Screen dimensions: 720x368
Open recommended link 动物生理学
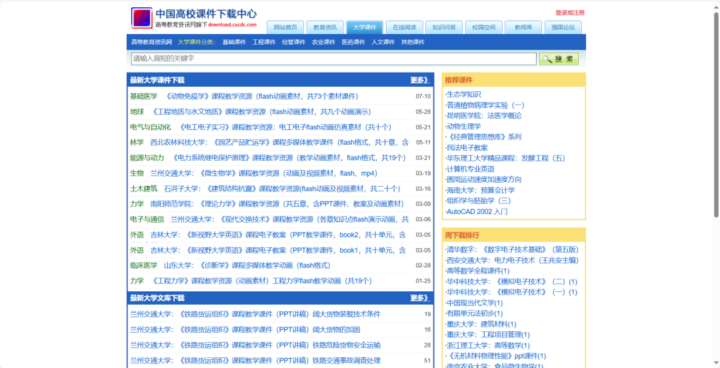[463, 126]
